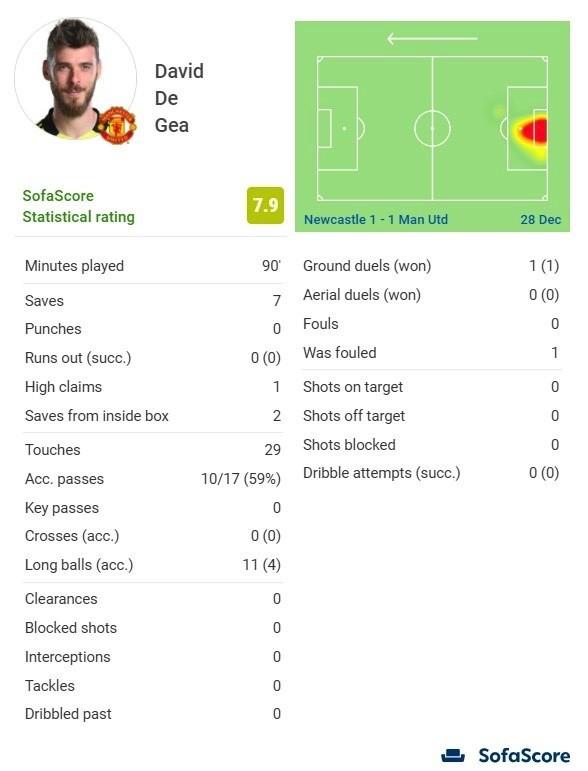588x771 pixels.
Task: Select the Acc. passes row
Action: tap(152, 478)
